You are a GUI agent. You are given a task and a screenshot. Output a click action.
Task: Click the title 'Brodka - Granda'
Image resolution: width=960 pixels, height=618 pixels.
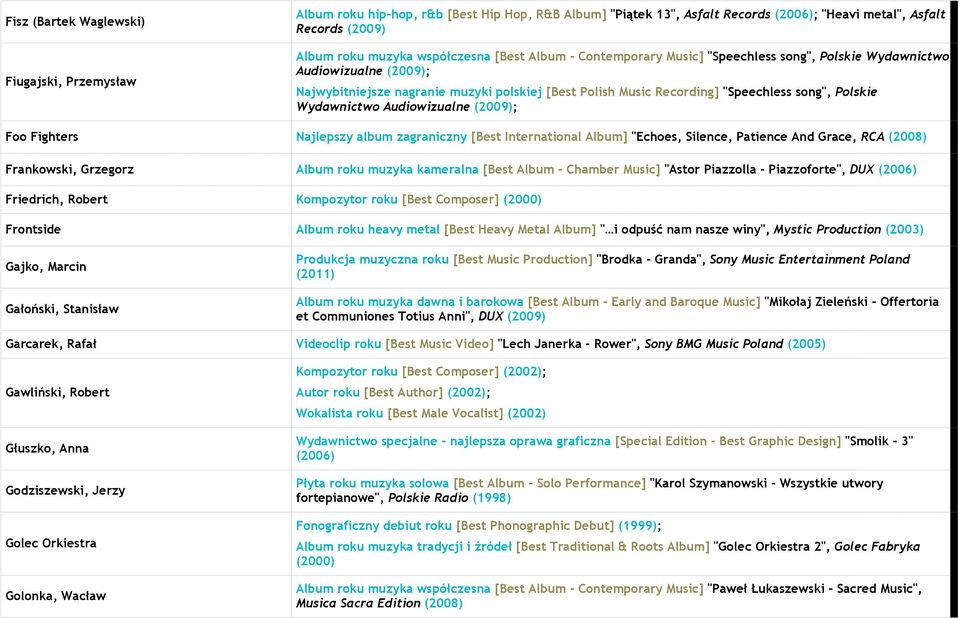[x=649, y=259]
